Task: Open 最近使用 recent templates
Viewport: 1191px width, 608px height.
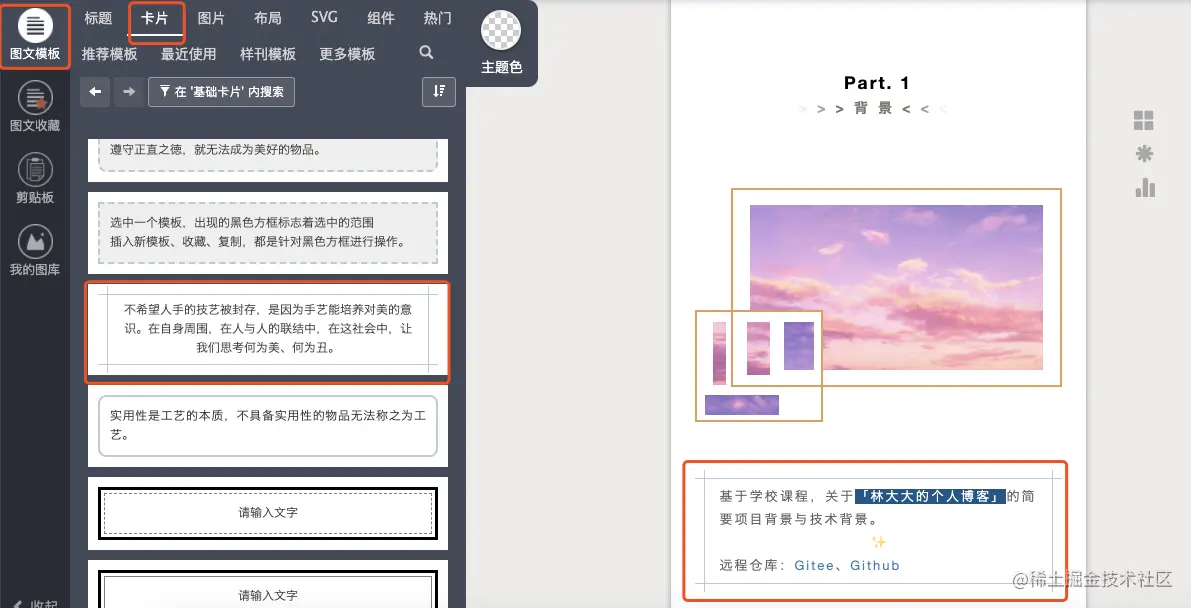Action: (x=188, y=54)
